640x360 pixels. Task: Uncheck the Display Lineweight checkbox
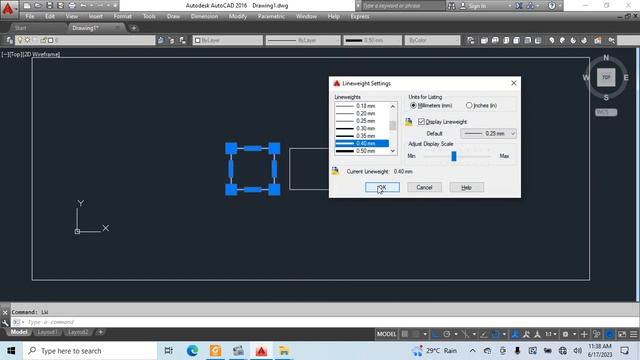tap(421, 122)
